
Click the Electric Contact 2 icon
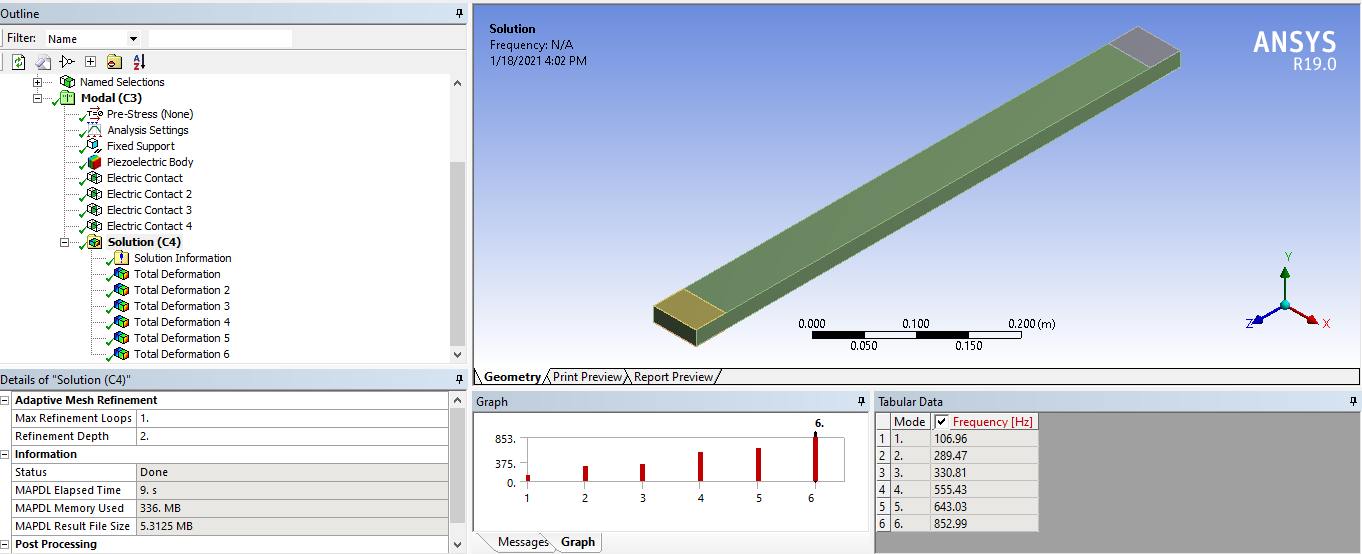point(94,194)
